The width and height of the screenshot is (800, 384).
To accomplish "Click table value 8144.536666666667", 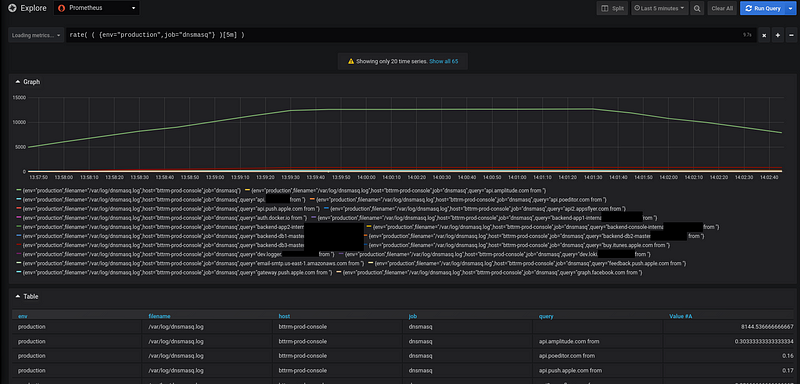I will (x=766, y=327).
